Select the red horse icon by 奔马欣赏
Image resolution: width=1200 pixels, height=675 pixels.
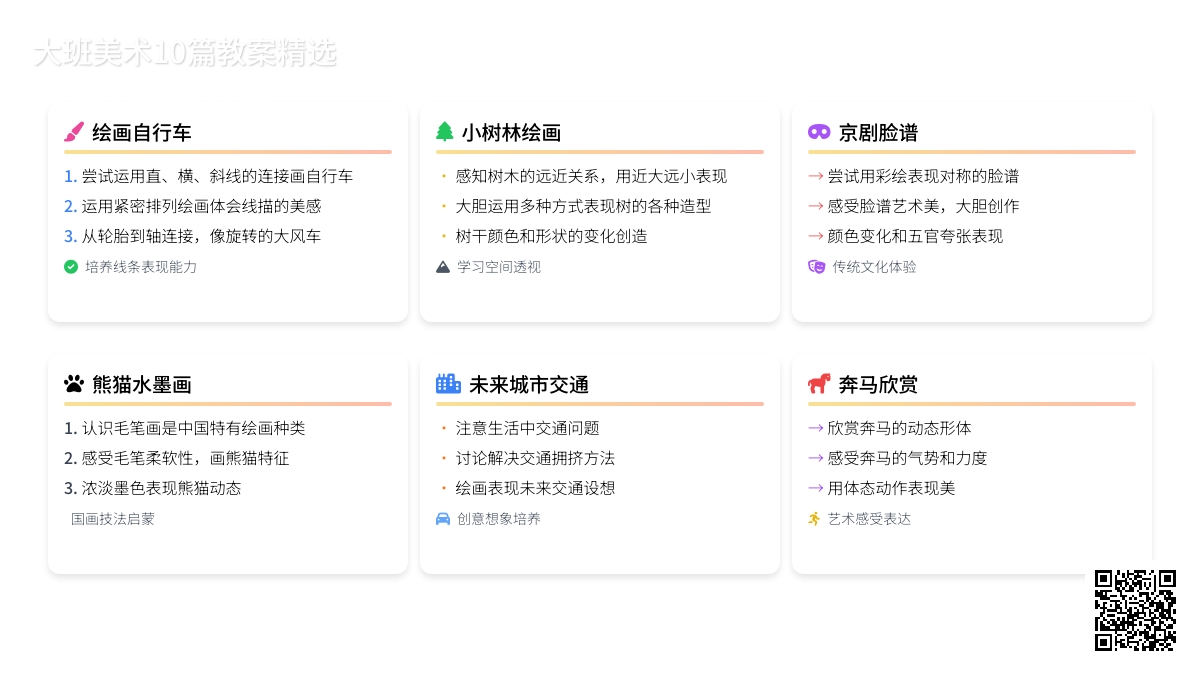click(x=819, y=384)
